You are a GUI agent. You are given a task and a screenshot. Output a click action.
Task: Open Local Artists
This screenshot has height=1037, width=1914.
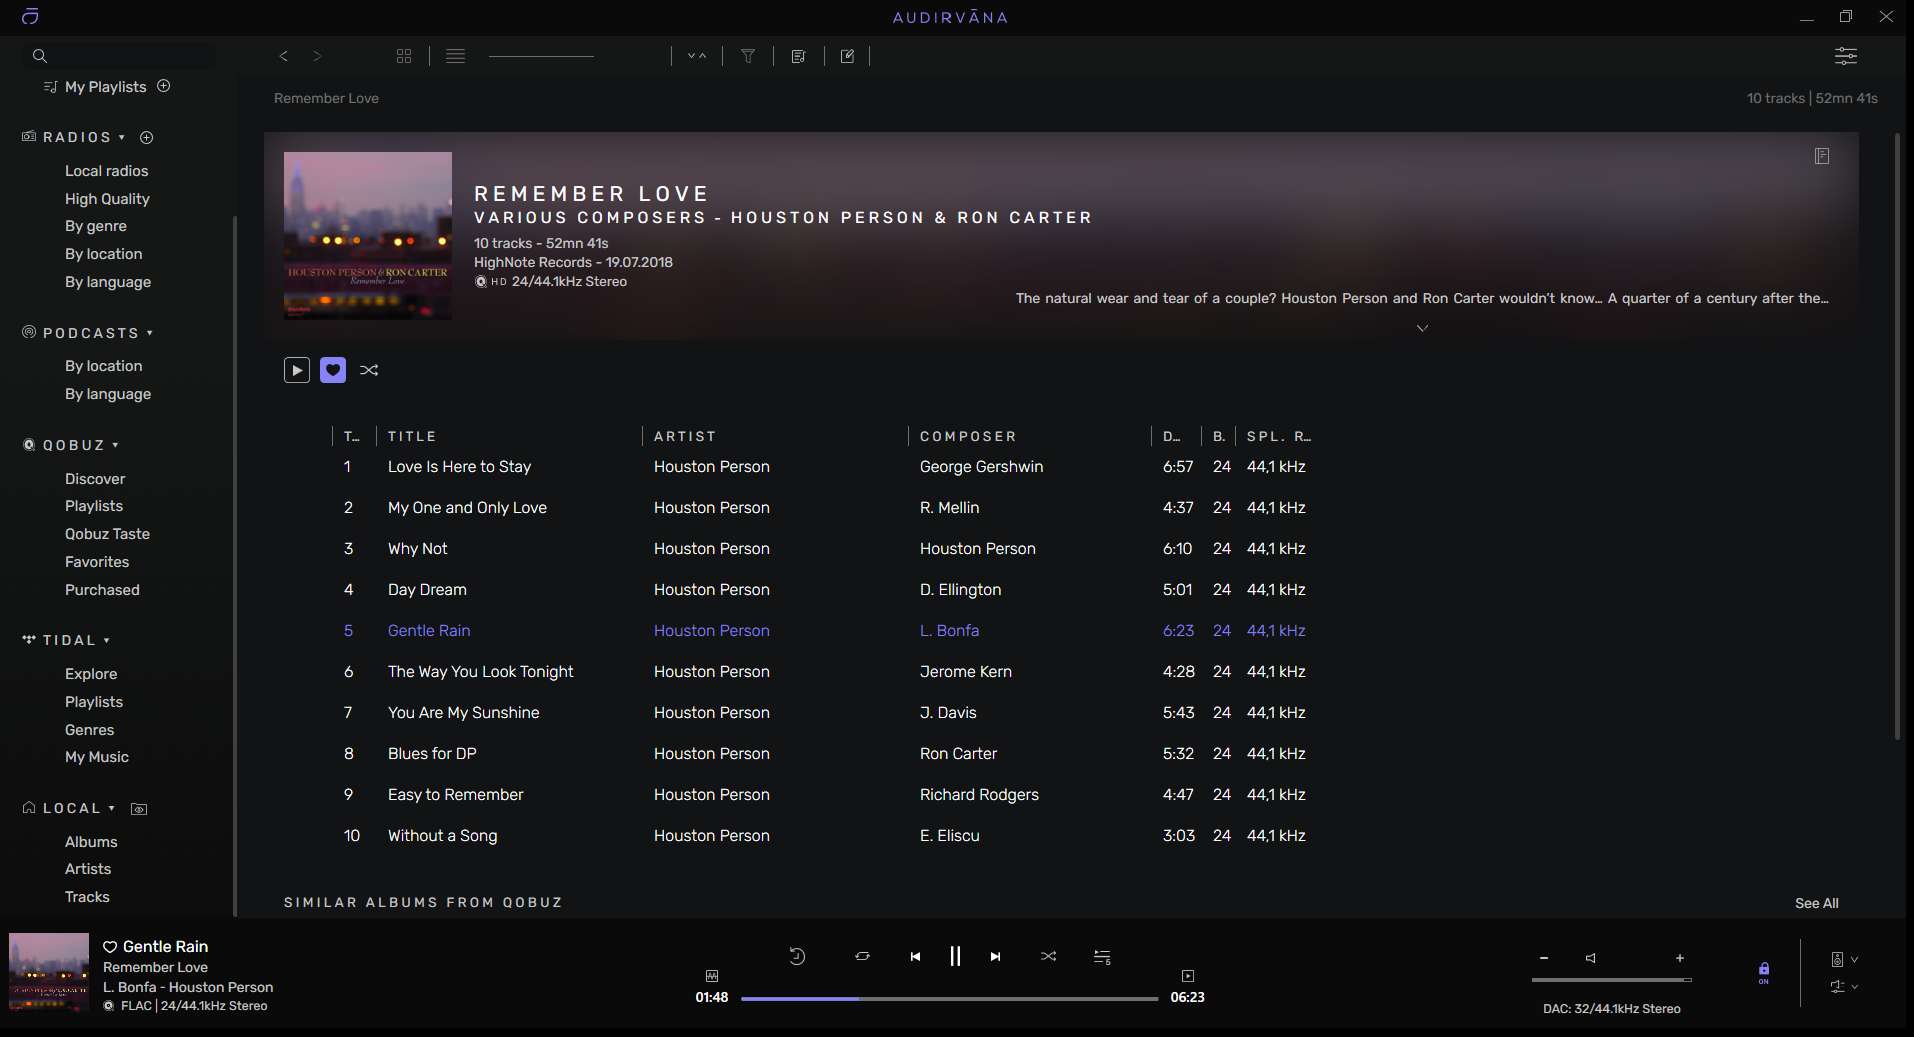(x=88, y=869)
